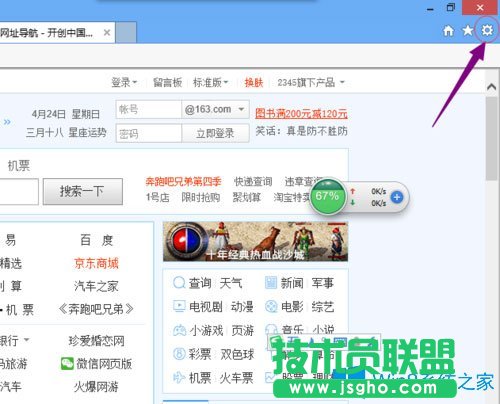Expand the 银行 bank dropdown arrow

pyautogui.click(x=26, y=340)
